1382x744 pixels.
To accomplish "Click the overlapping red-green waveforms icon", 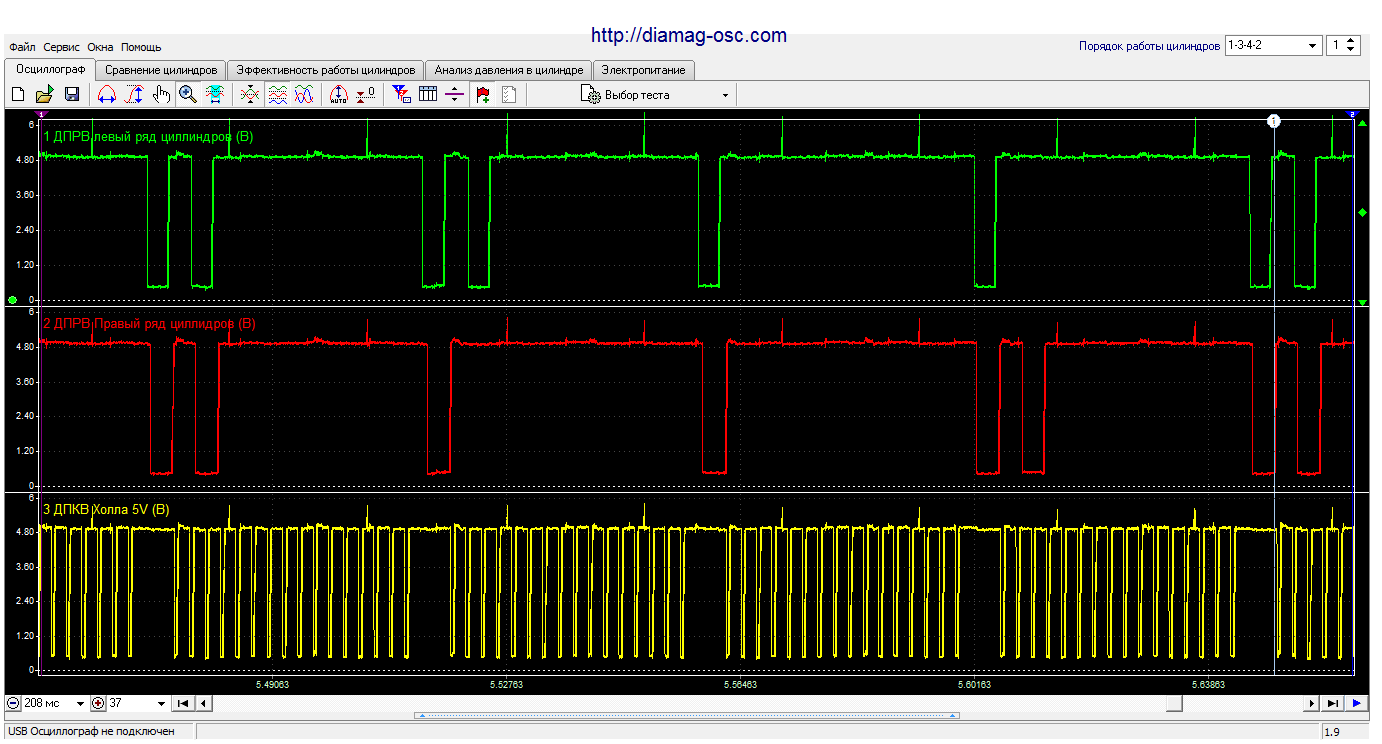I will pos(250,95).
